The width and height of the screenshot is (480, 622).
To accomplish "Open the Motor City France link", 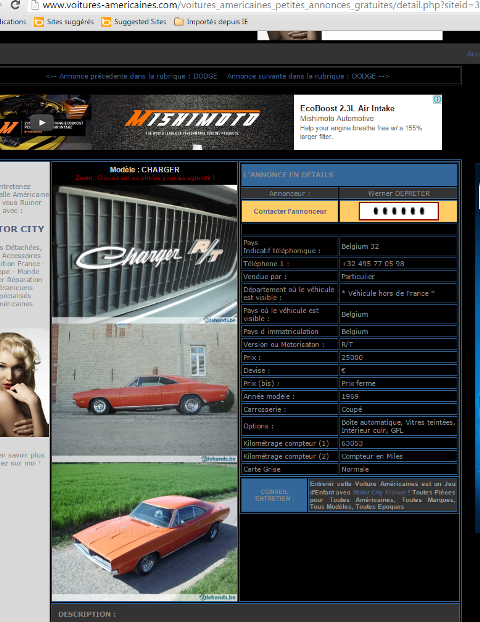I will 379,492.
